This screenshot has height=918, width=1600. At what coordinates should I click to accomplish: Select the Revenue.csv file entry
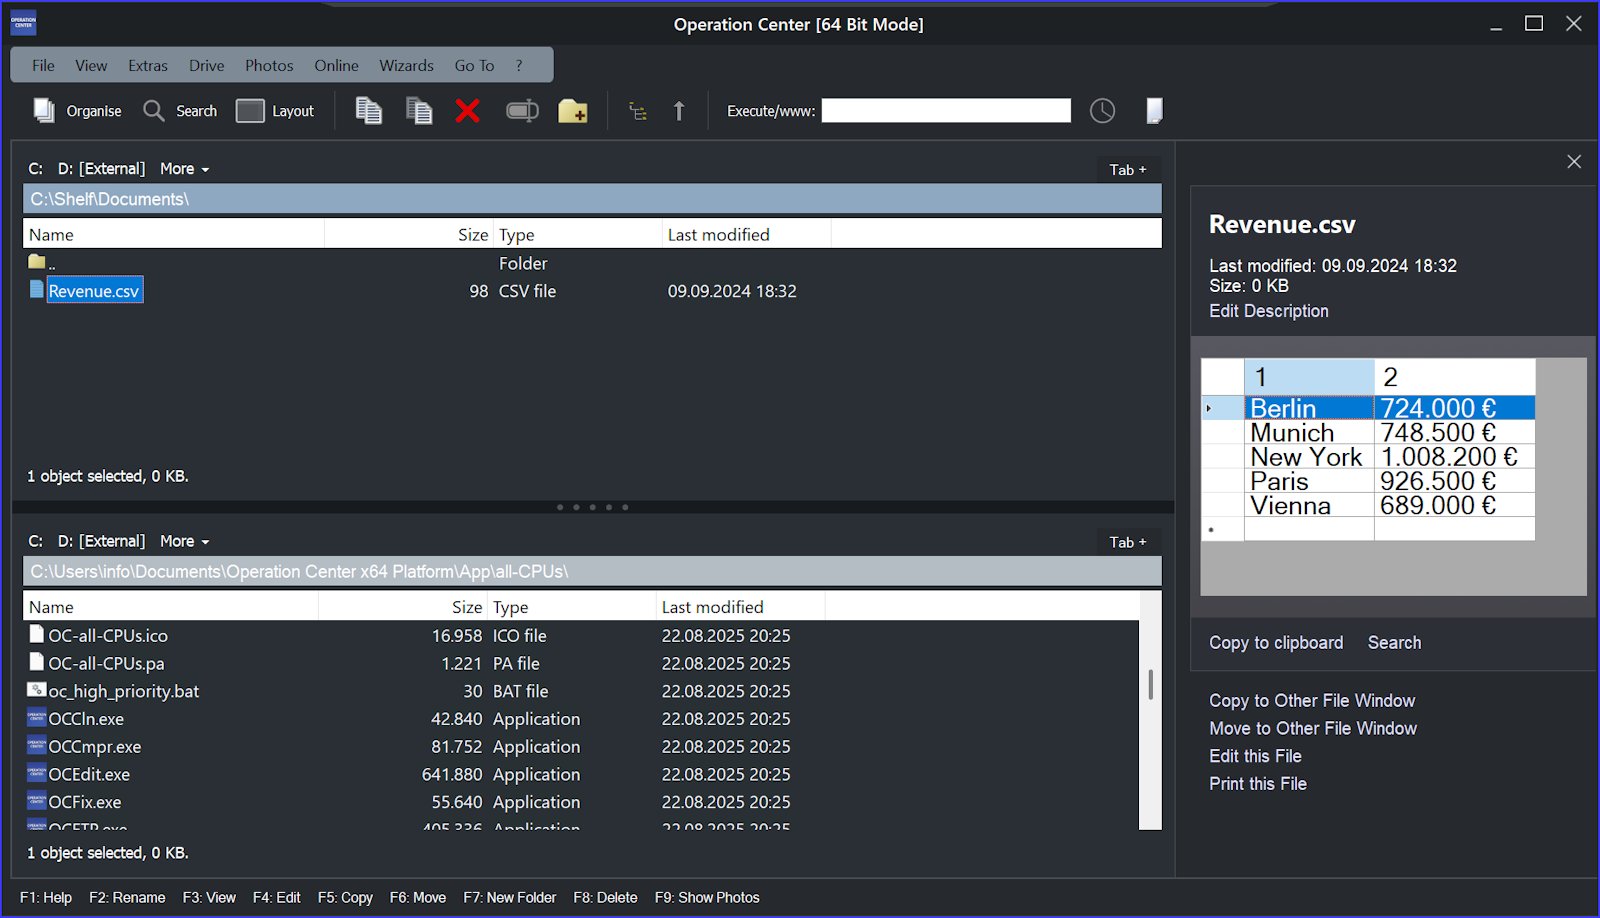coord(94,291)
